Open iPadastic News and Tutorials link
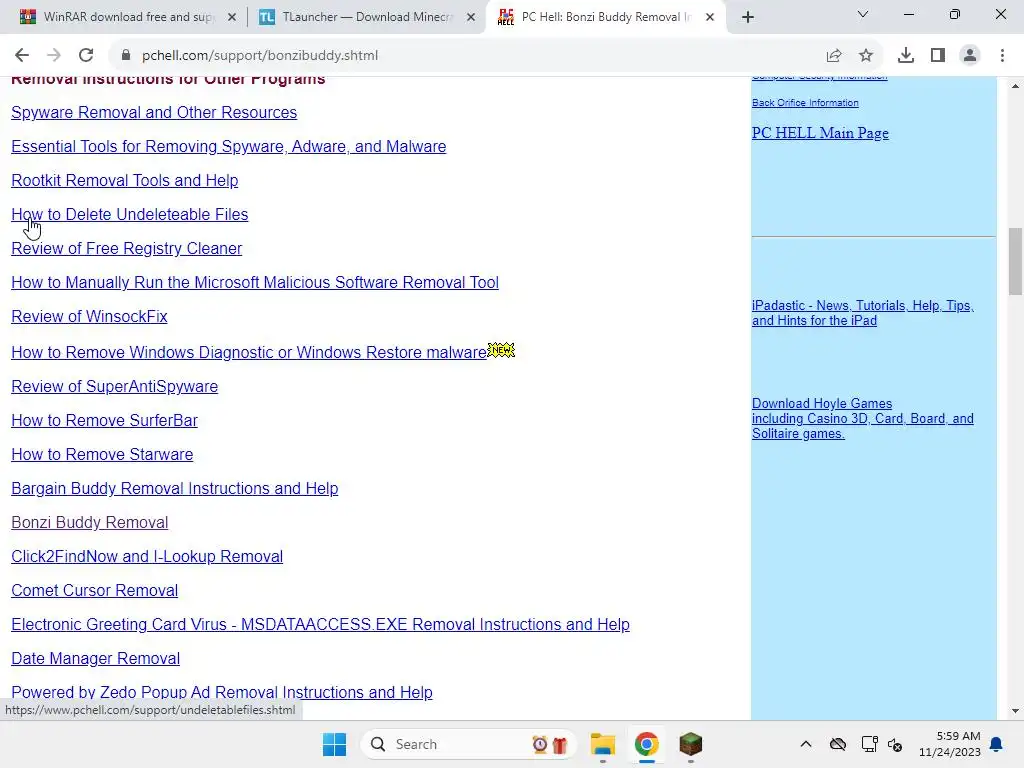This screenshot has height=768, width=1024. (862, 313)
